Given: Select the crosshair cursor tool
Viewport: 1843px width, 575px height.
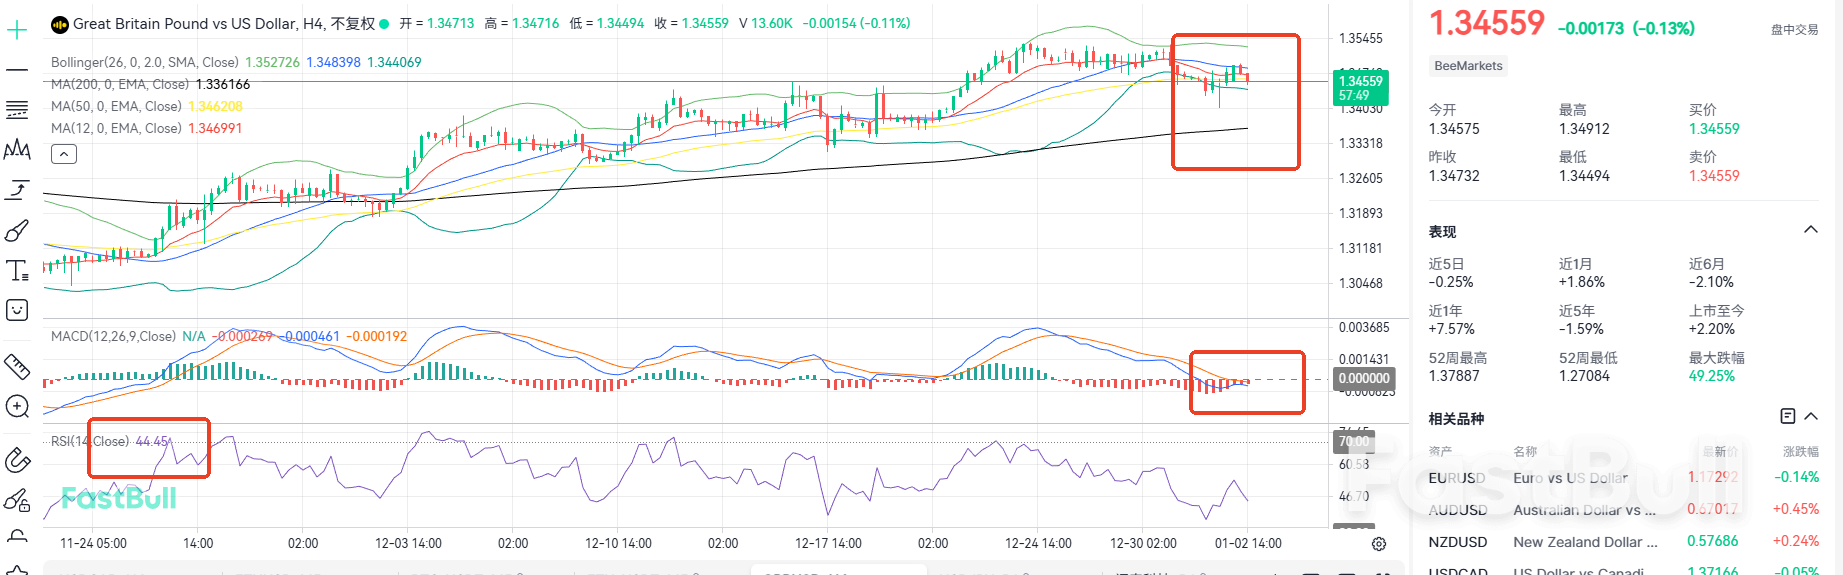Looking at the screenshot, I should tap(17, 31).
